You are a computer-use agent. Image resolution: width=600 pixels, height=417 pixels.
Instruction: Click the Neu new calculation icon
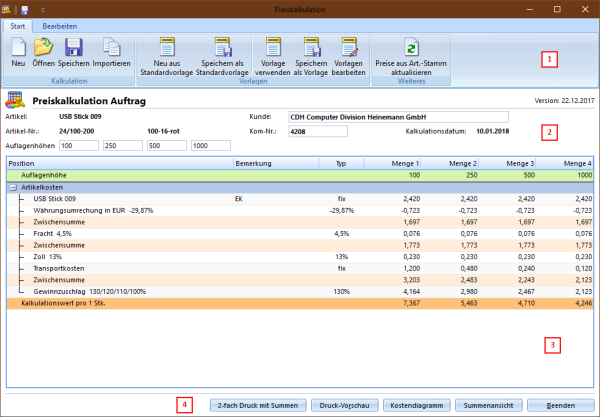[18, 47]
